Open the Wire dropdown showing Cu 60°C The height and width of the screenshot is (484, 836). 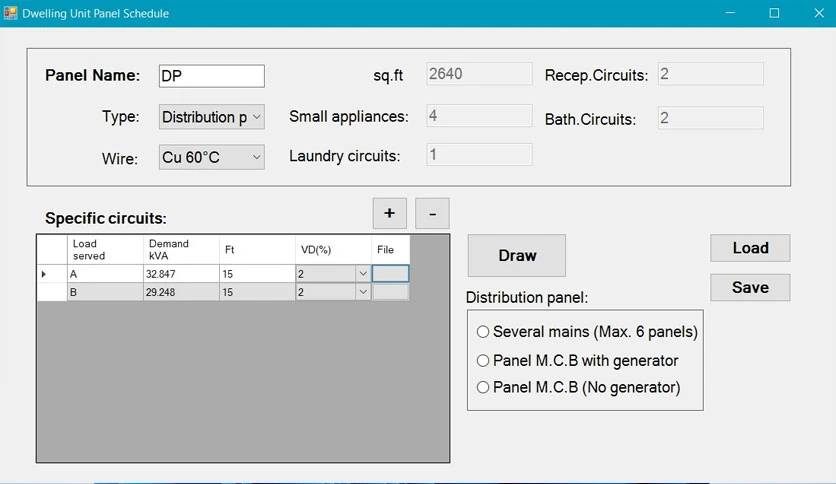pos(212,157)
